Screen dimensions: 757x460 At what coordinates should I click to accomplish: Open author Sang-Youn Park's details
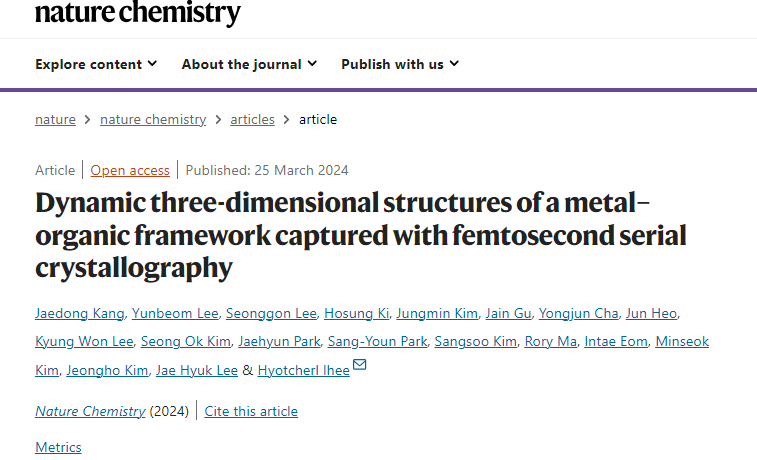[378, 341]
